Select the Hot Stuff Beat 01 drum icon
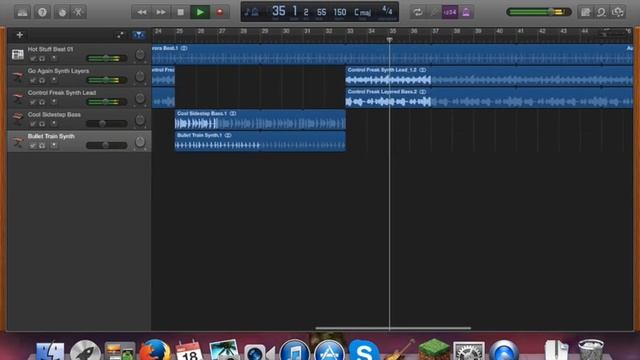 18,54
